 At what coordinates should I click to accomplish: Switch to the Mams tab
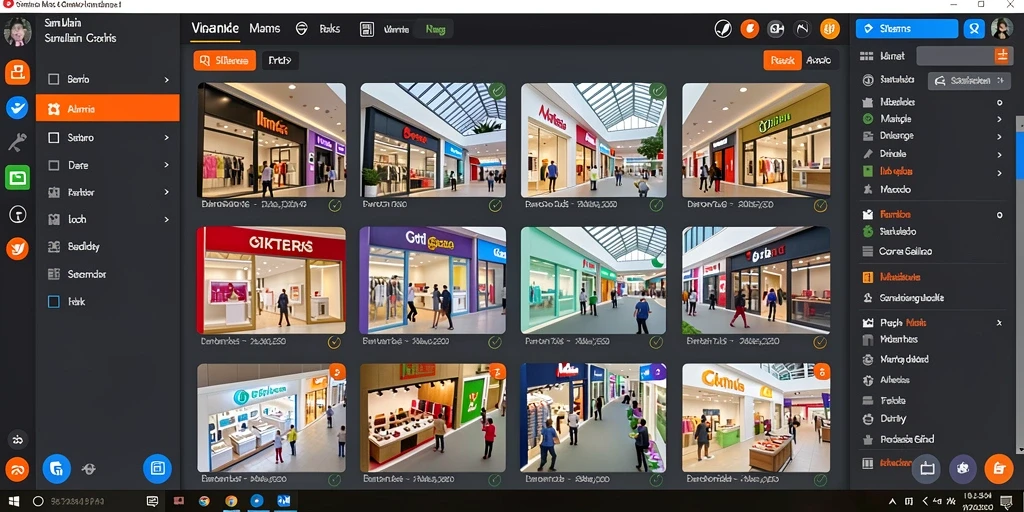(x=264, y=29)
